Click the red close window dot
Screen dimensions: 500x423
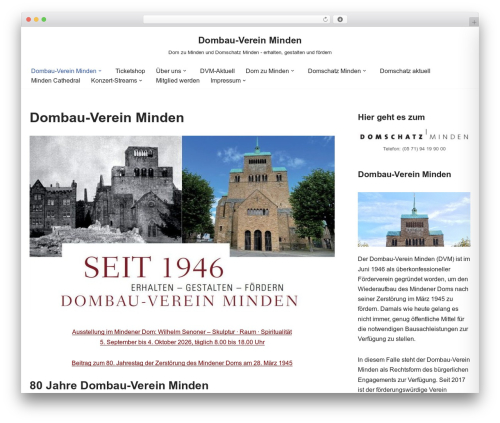pos(29,20)
